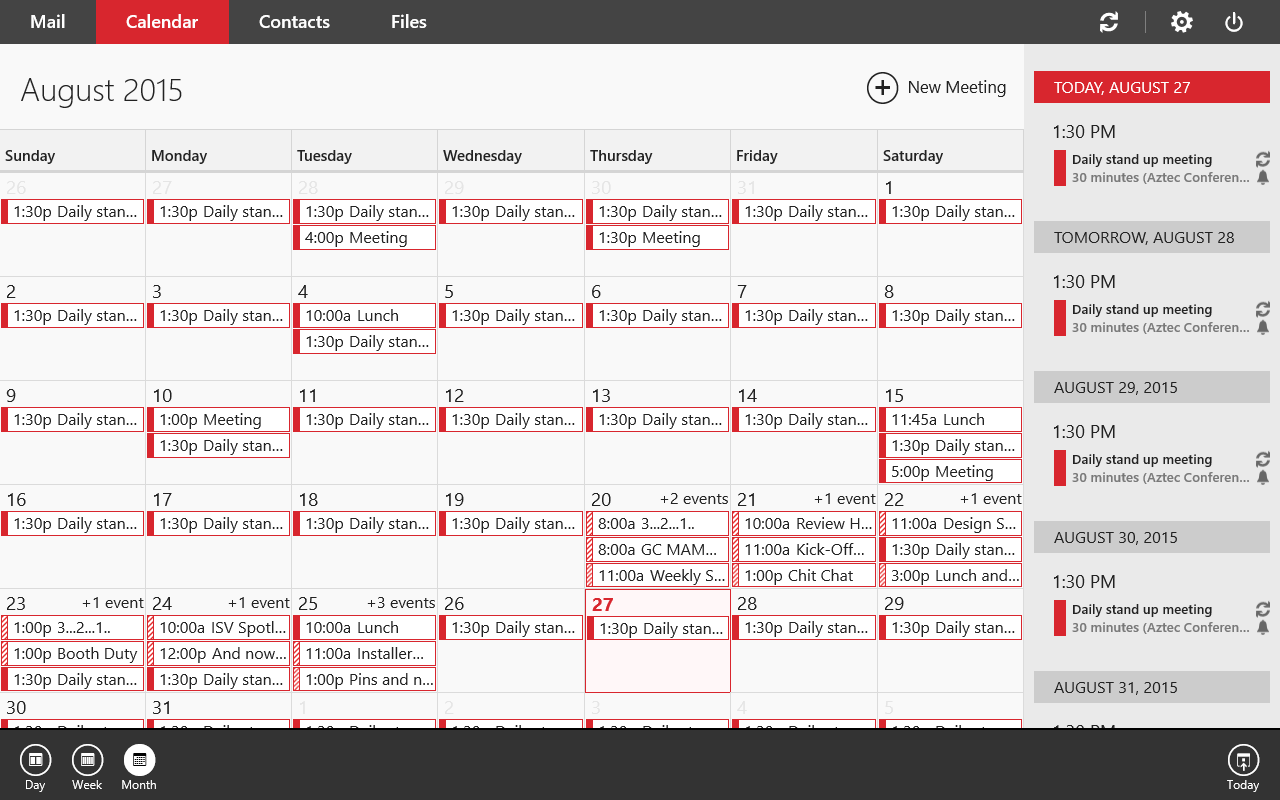Screen dimensions: 1280x800
Task: Open the 10:00a Lunch event on August 4
Action: pos(365,316)
